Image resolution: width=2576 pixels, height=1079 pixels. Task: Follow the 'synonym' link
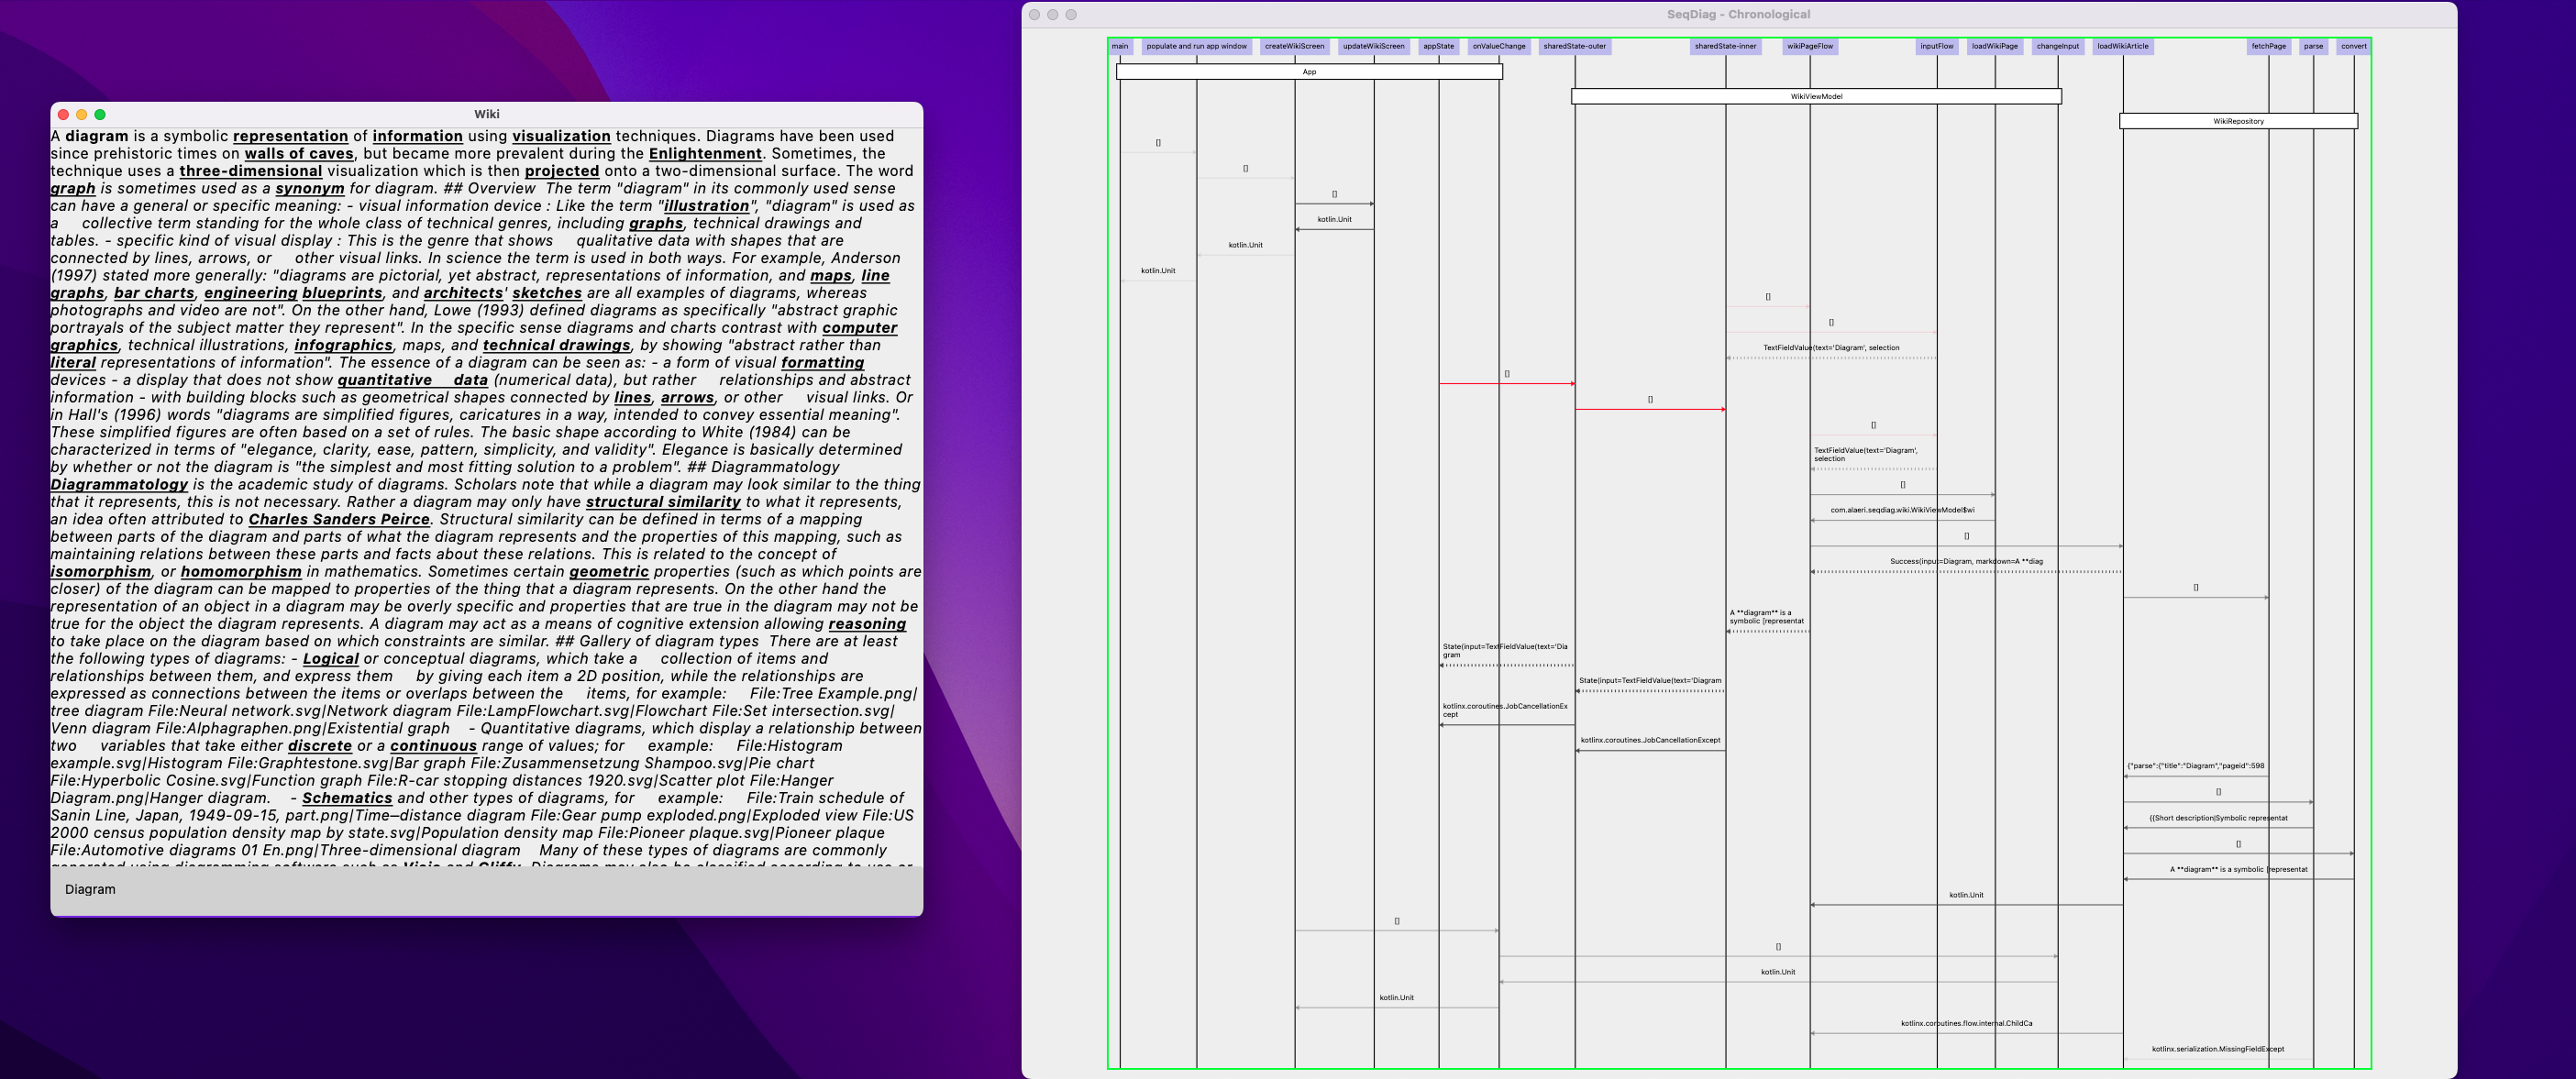pos(310,189)
